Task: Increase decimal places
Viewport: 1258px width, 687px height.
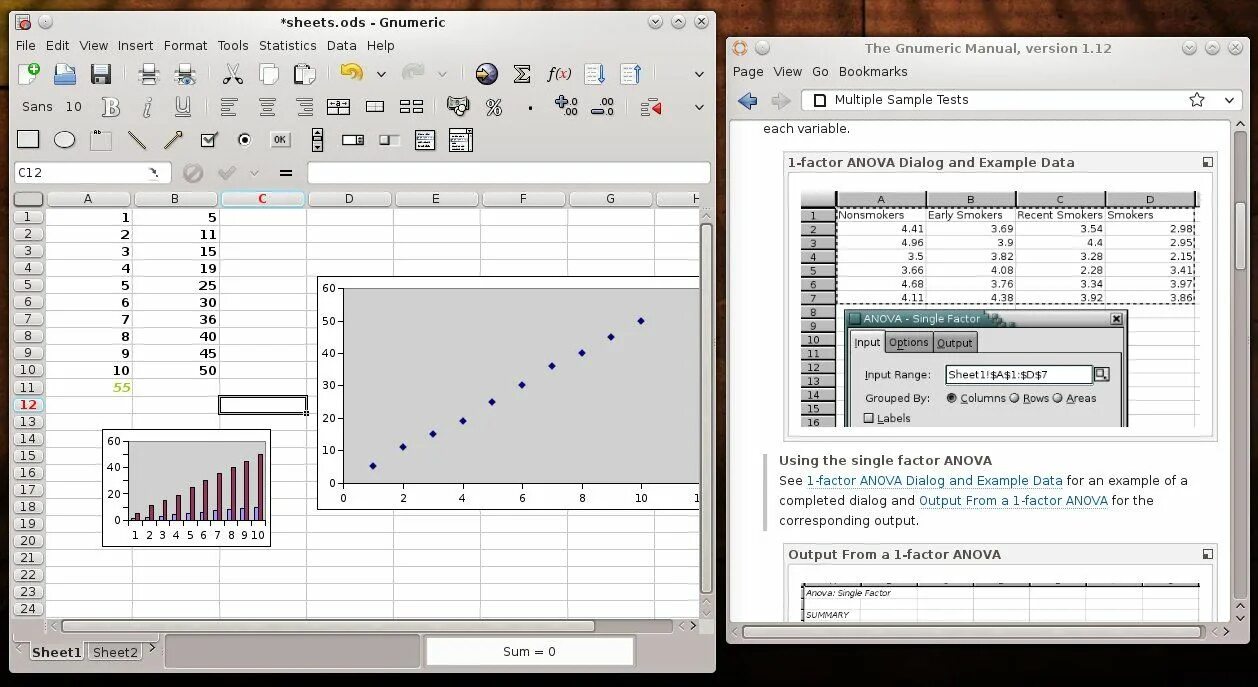Action: pos(566,107)
